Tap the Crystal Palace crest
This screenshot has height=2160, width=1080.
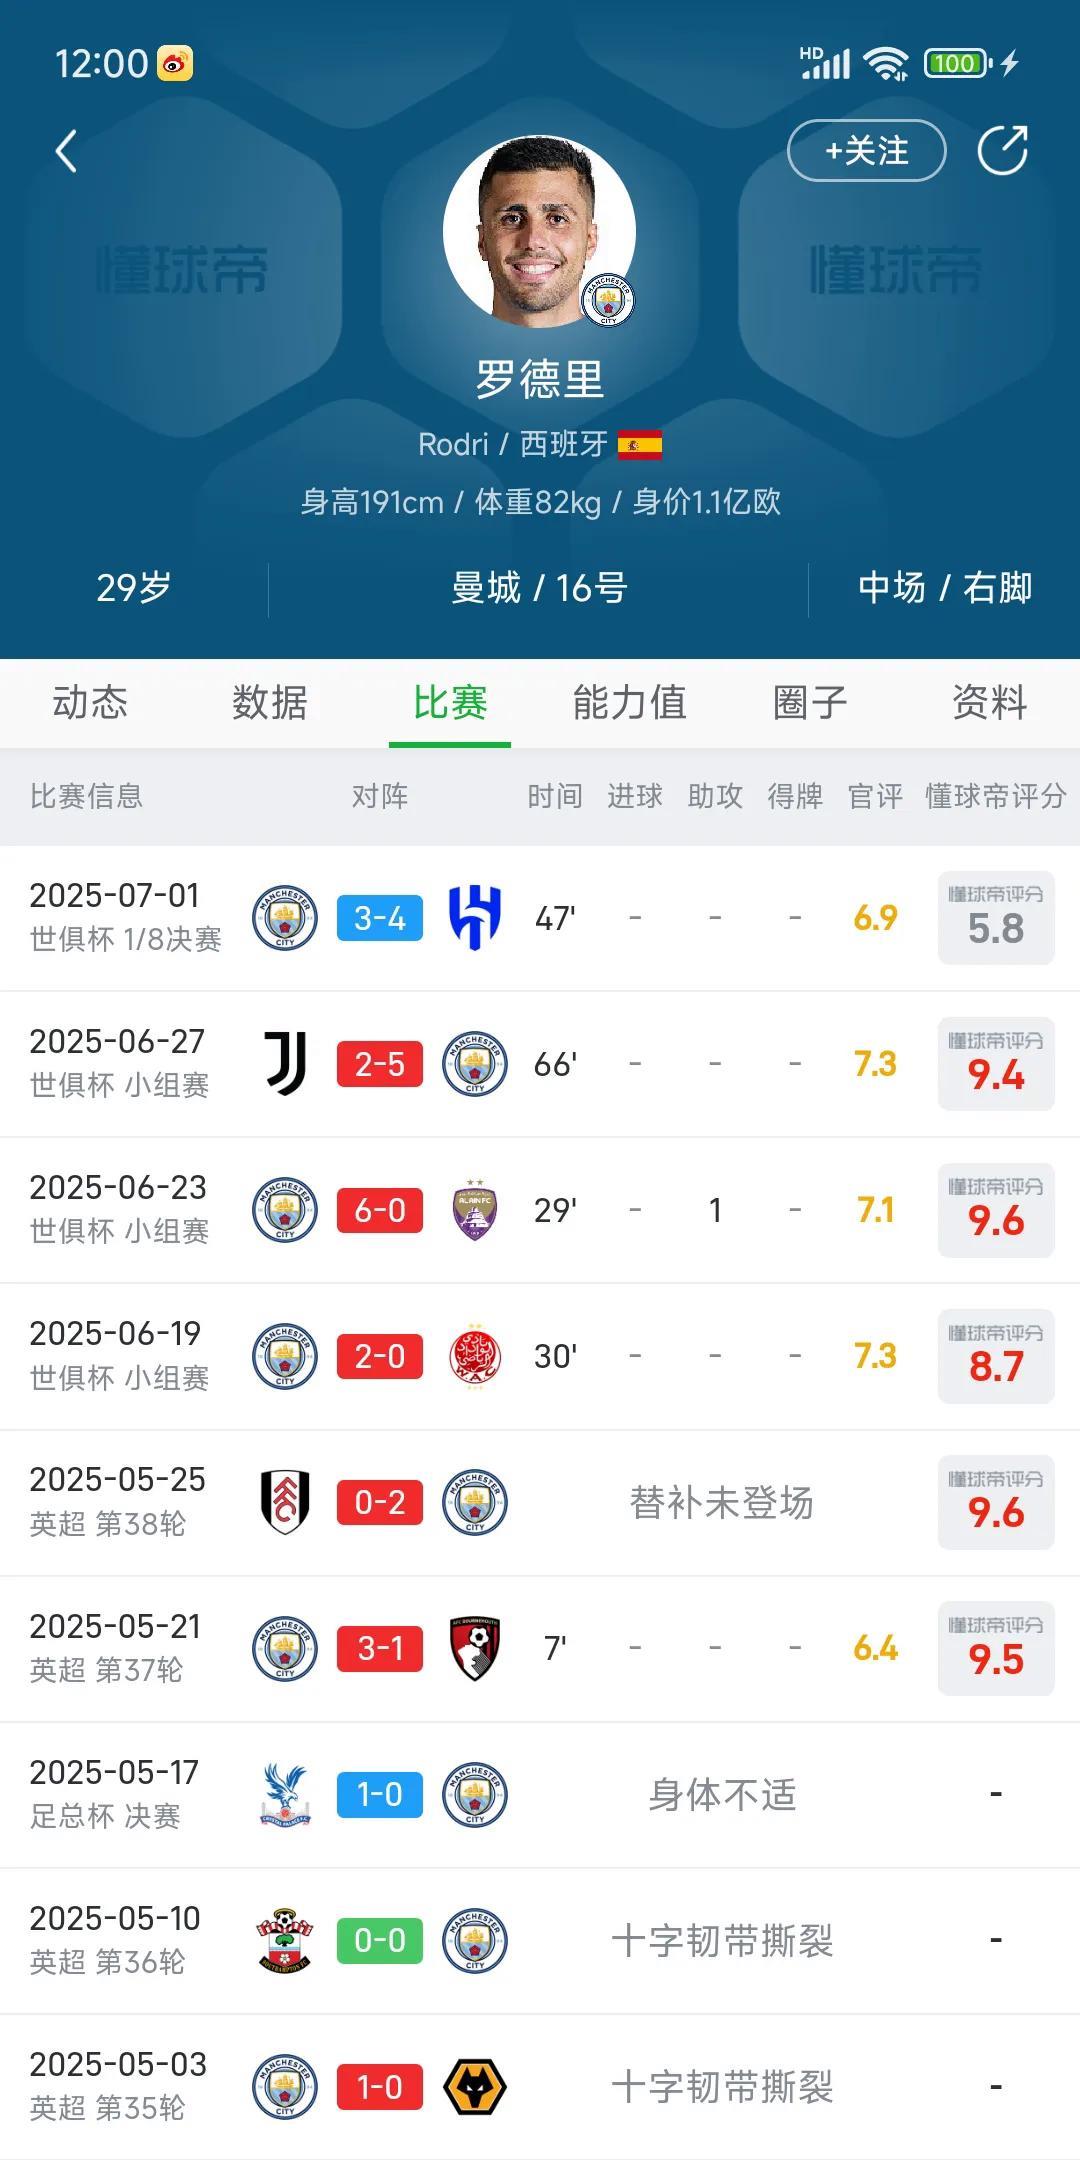tap(285, 1794)
